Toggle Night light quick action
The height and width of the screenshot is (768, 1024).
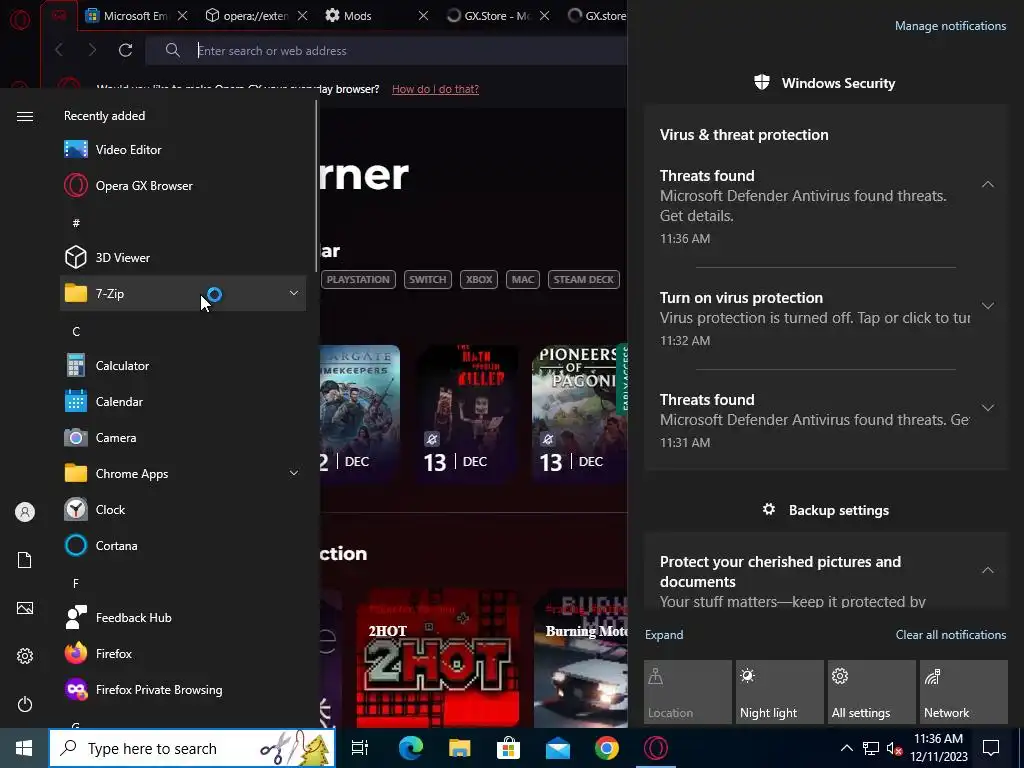point(780,692)
